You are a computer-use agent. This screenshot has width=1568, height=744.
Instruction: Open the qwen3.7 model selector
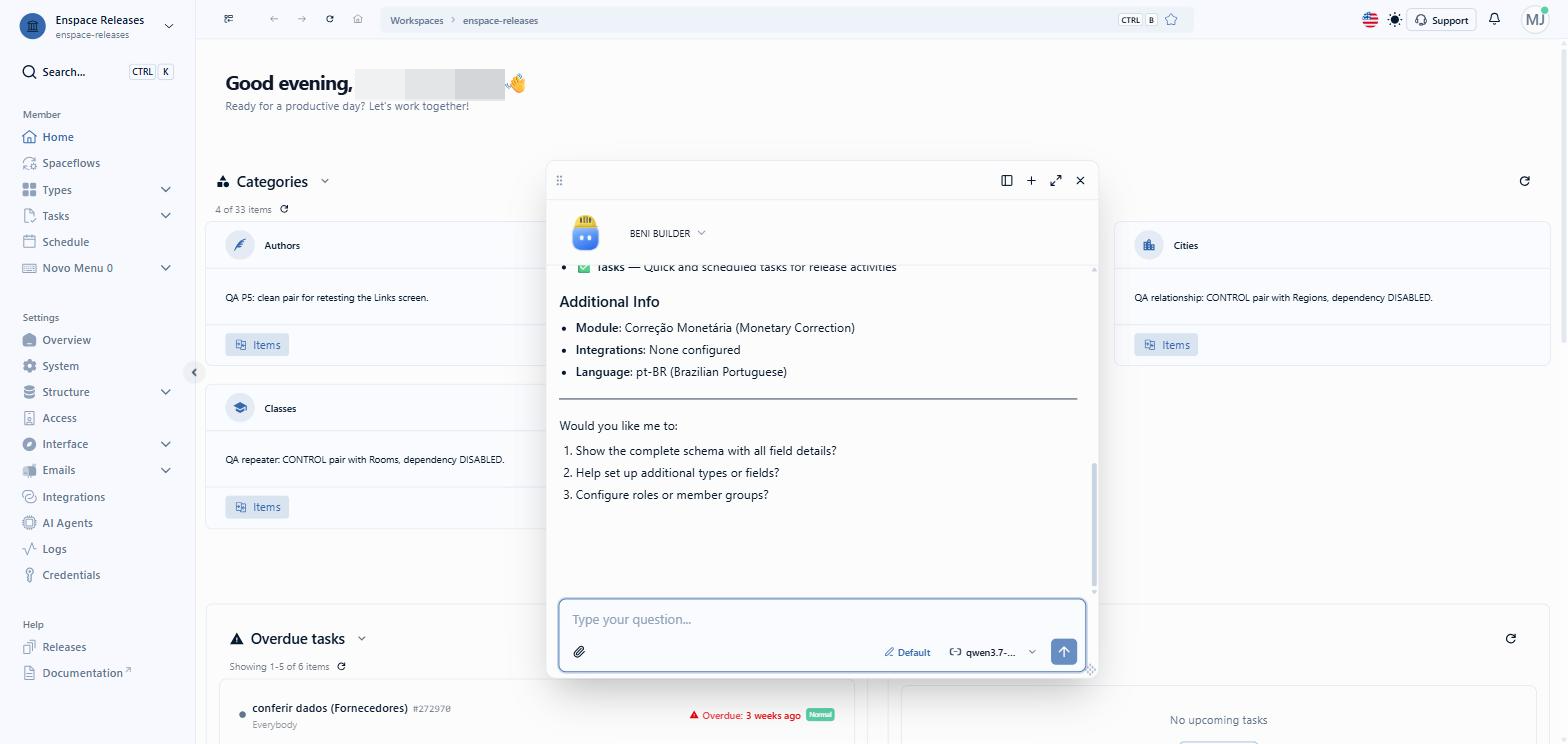coord(992,652)
